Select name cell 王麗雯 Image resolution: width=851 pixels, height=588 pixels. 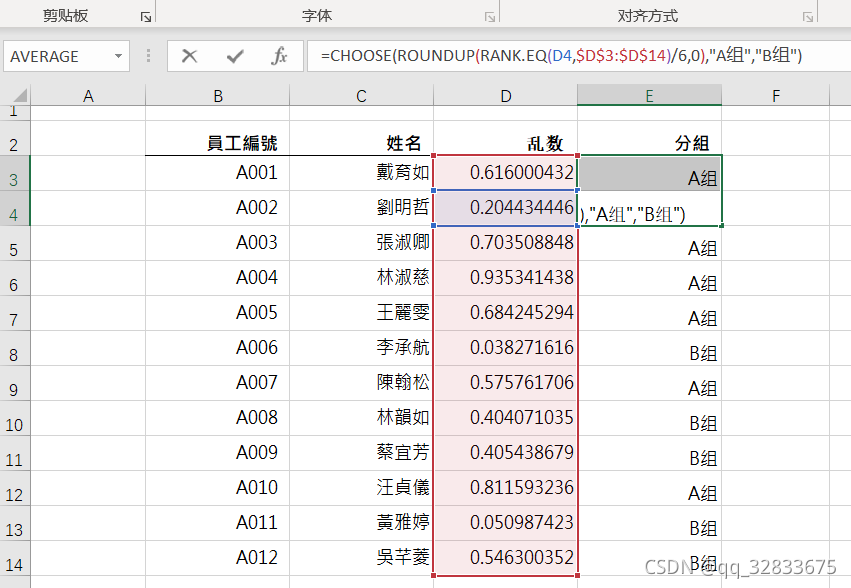361,313
